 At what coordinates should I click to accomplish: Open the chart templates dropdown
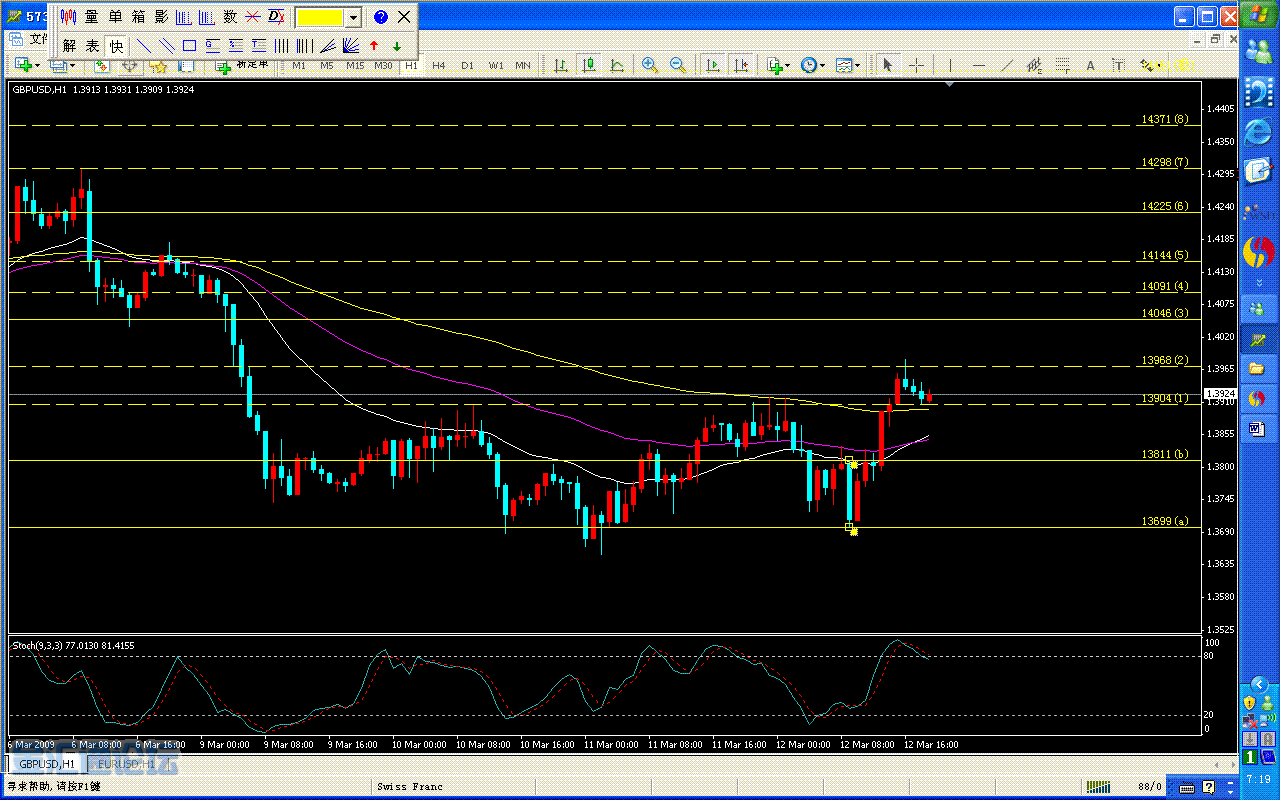tap(849, 66)
